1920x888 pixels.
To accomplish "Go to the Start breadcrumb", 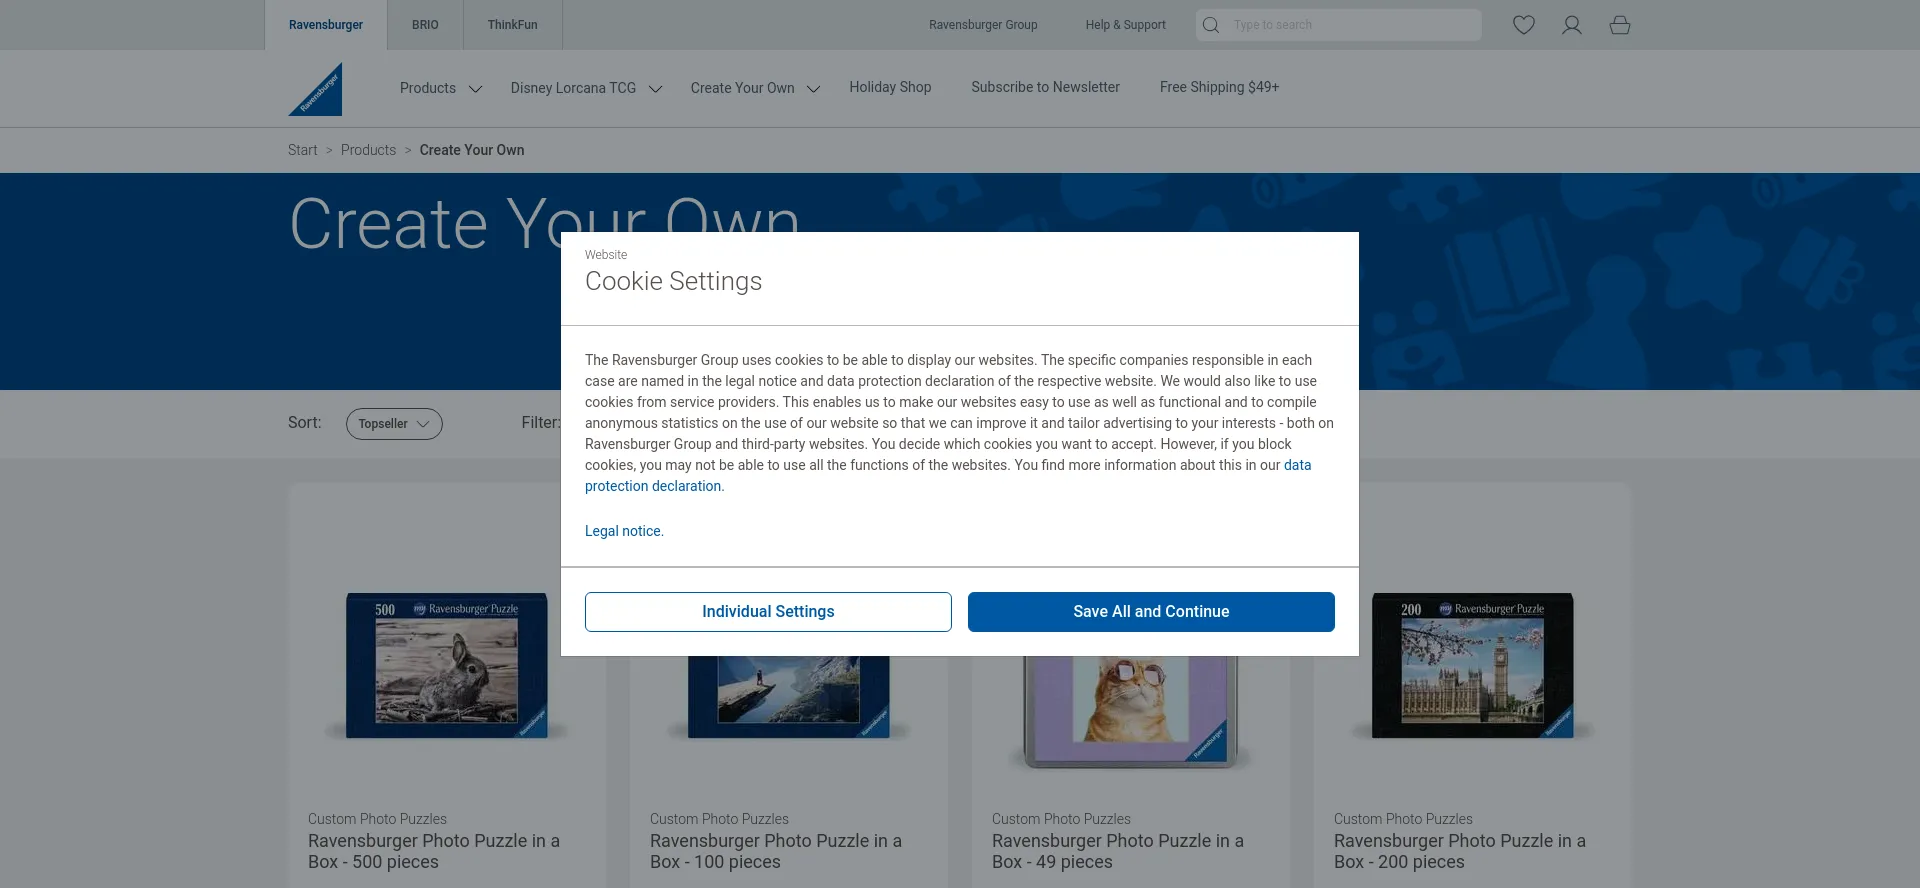I will (302, 150).
